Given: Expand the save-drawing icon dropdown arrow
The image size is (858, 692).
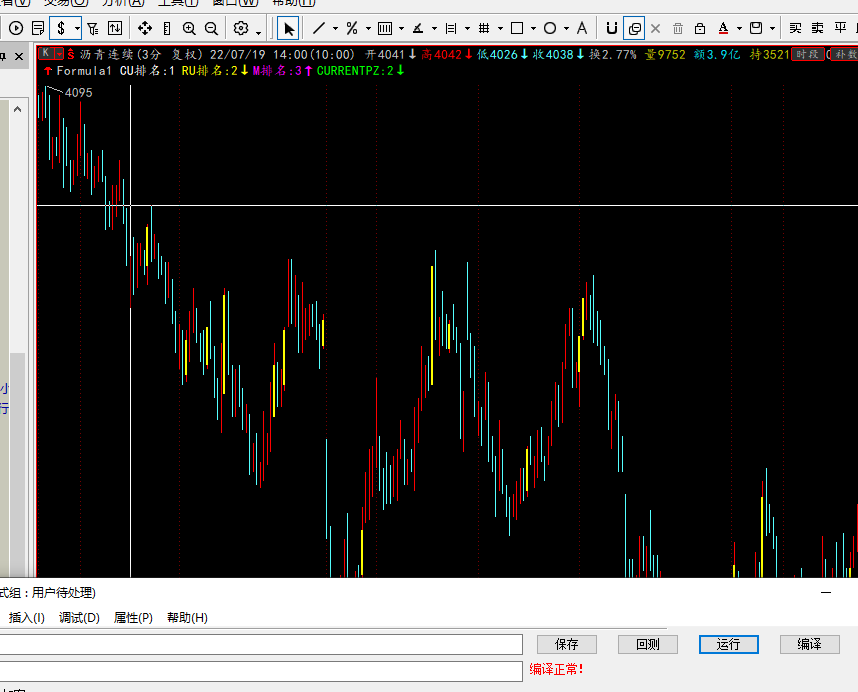Looking at the screenshot, I should (x=772, y=28).
